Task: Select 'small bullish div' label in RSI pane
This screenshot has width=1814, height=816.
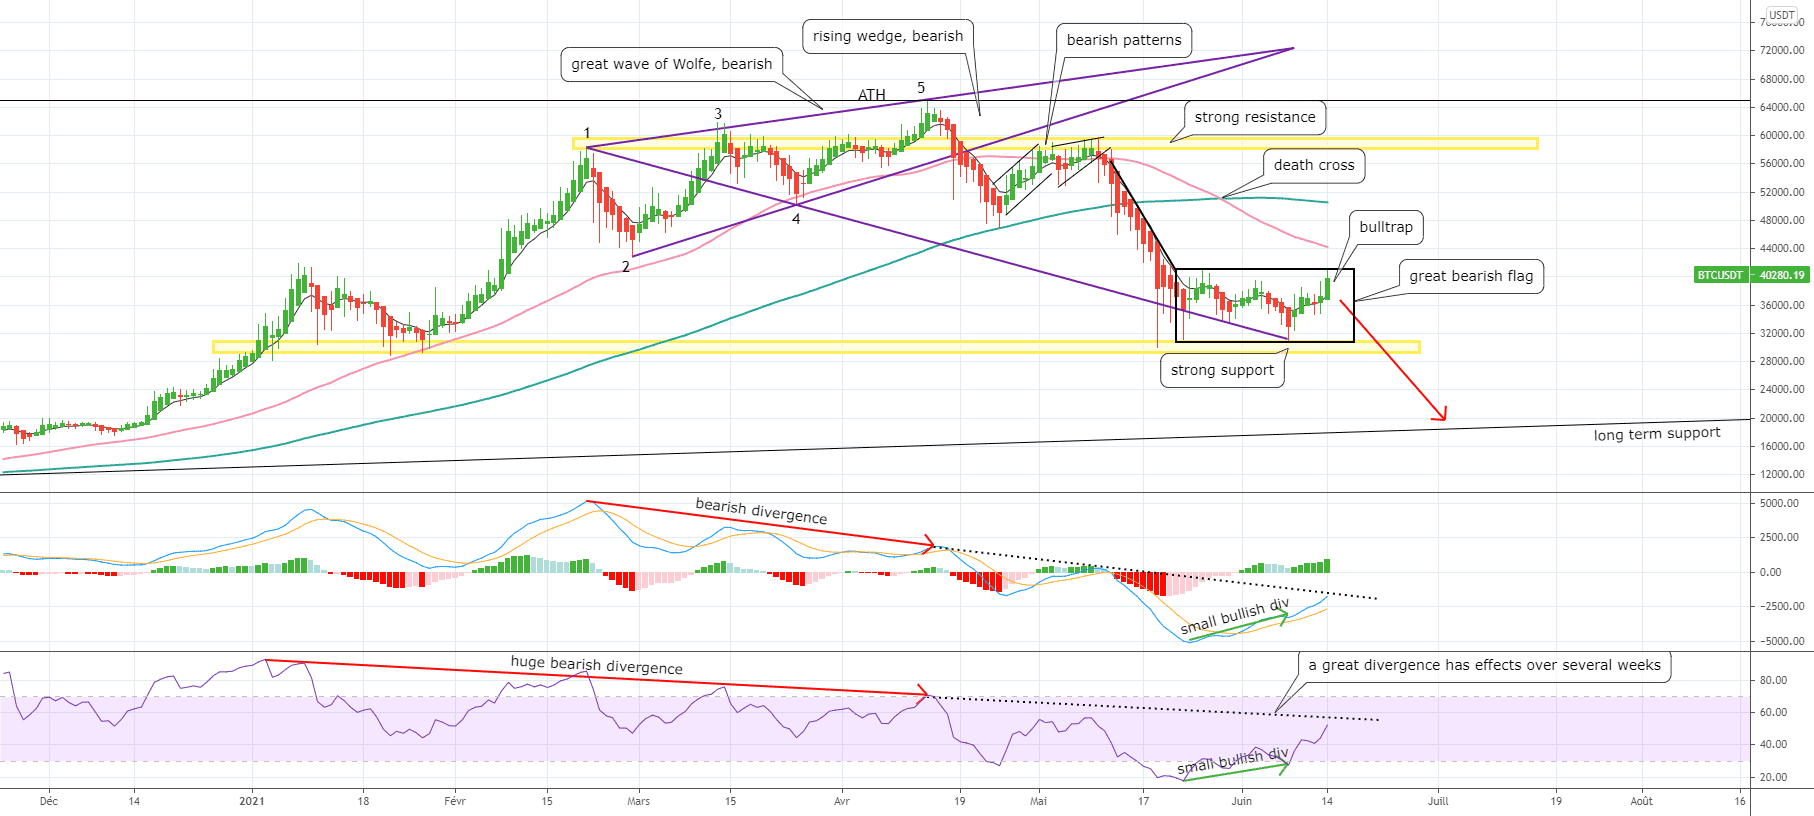Action: [1232, 760]
